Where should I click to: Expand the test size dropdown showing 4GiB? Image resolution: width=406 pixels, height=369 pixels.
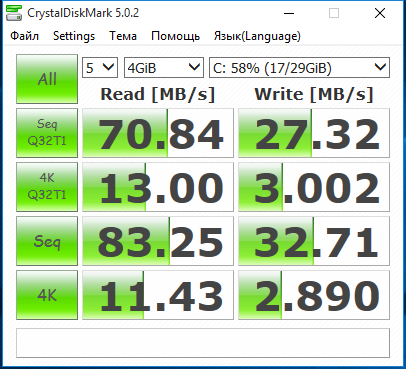tap(164, 68)
